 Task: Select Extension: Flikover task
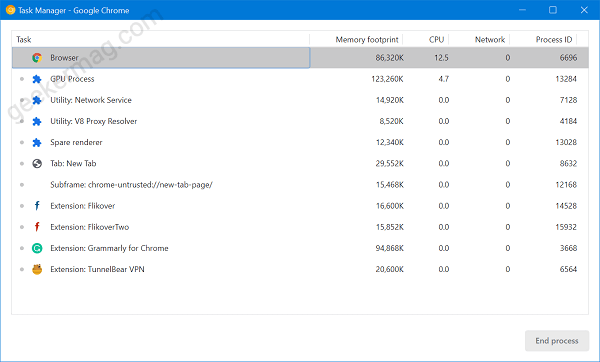click(300, 206)
